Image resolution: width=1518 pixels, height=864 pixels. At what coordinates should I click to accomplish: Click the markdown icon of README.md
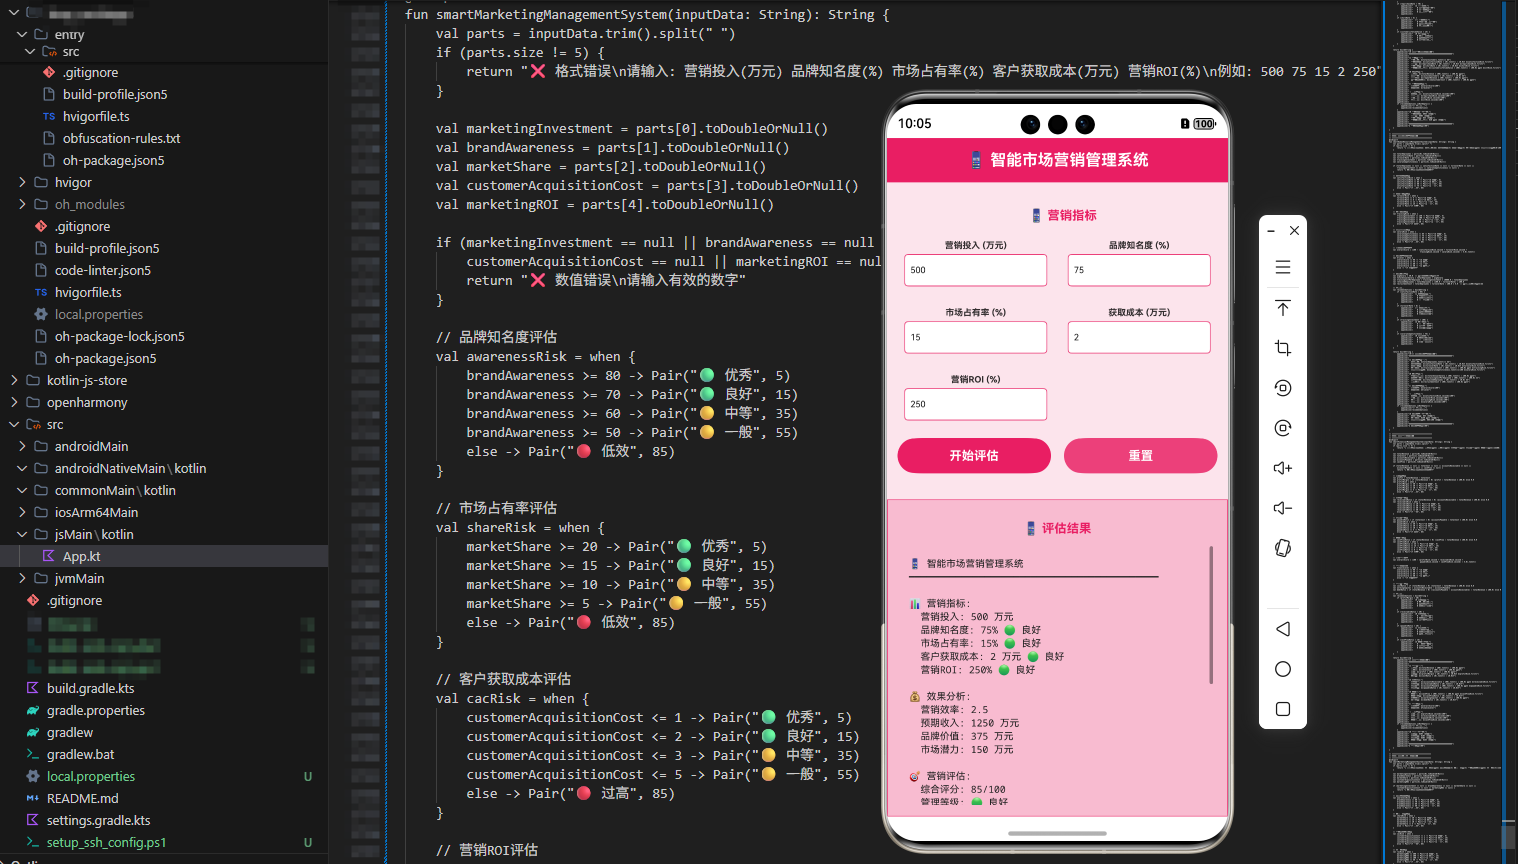[x=33, y=798]
